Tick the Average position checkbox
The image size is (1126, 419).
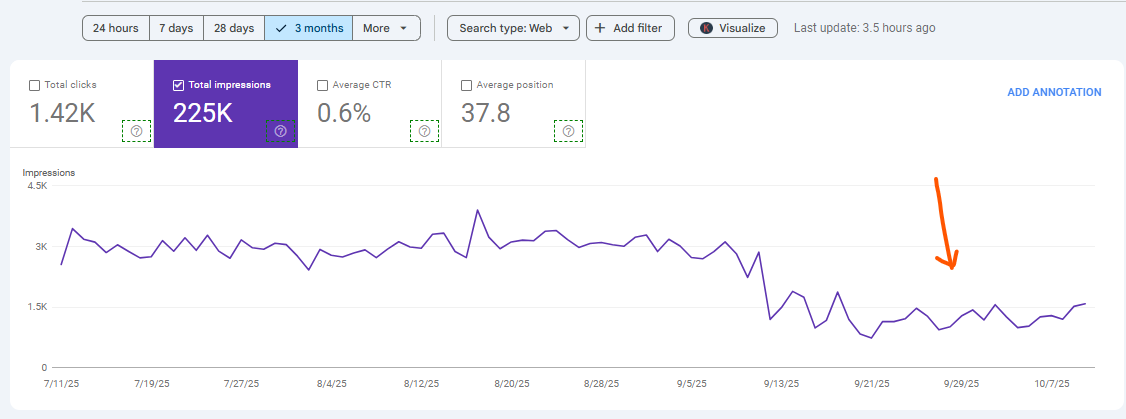tap(467, 85)
